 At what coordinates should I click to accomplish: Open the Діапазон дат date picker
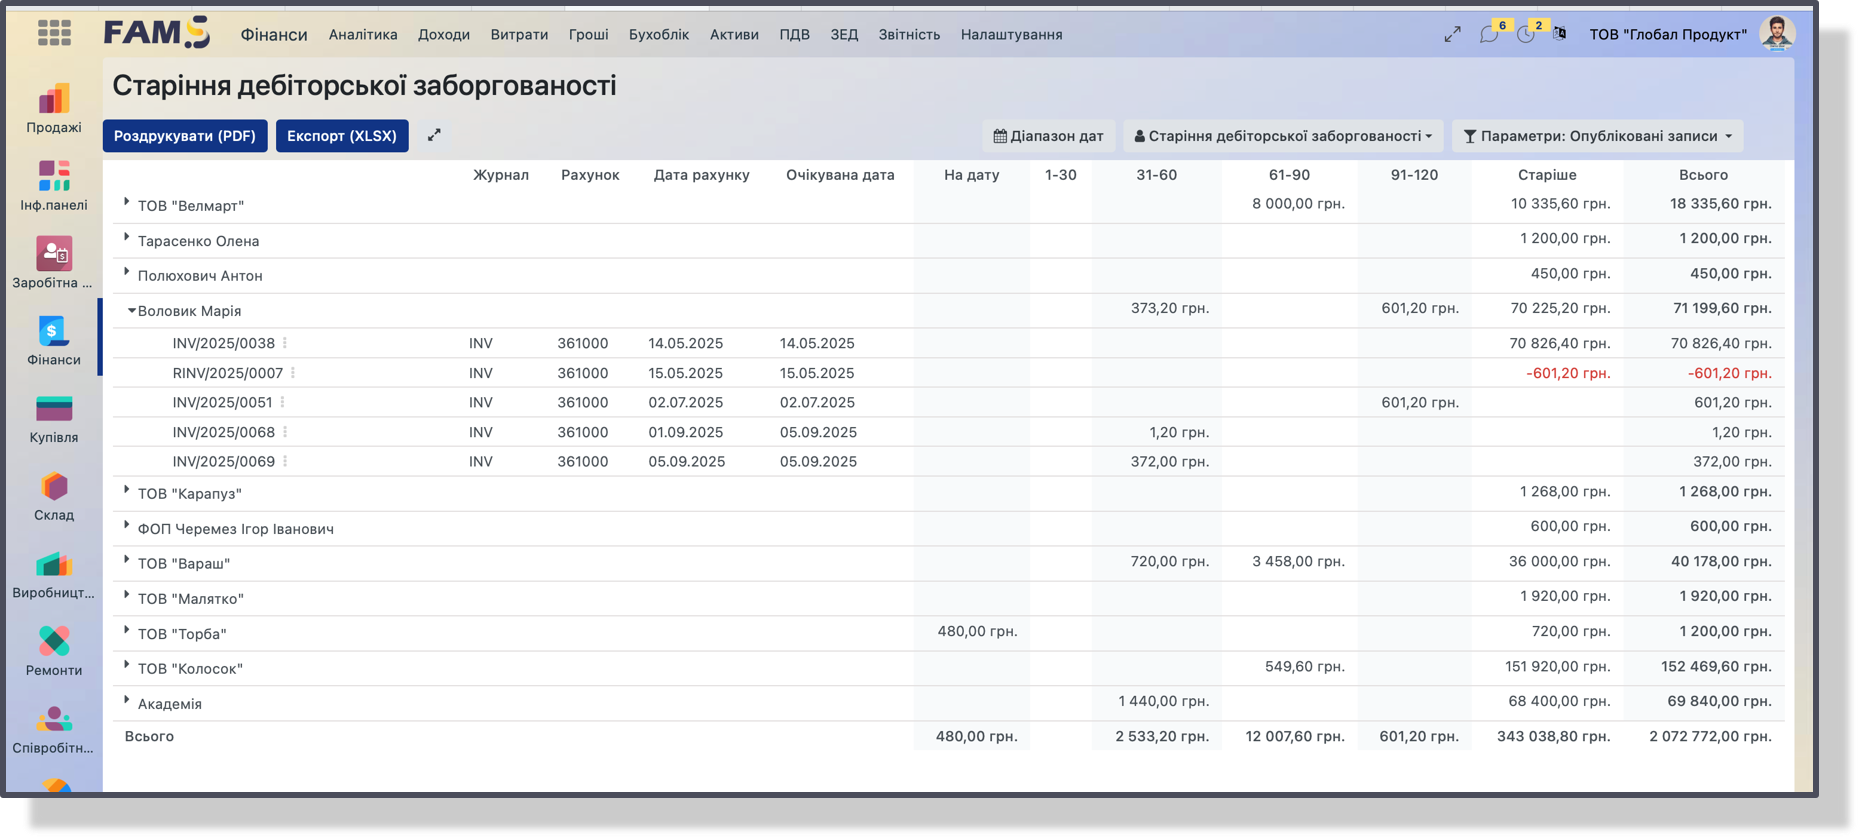[1048, 136]
